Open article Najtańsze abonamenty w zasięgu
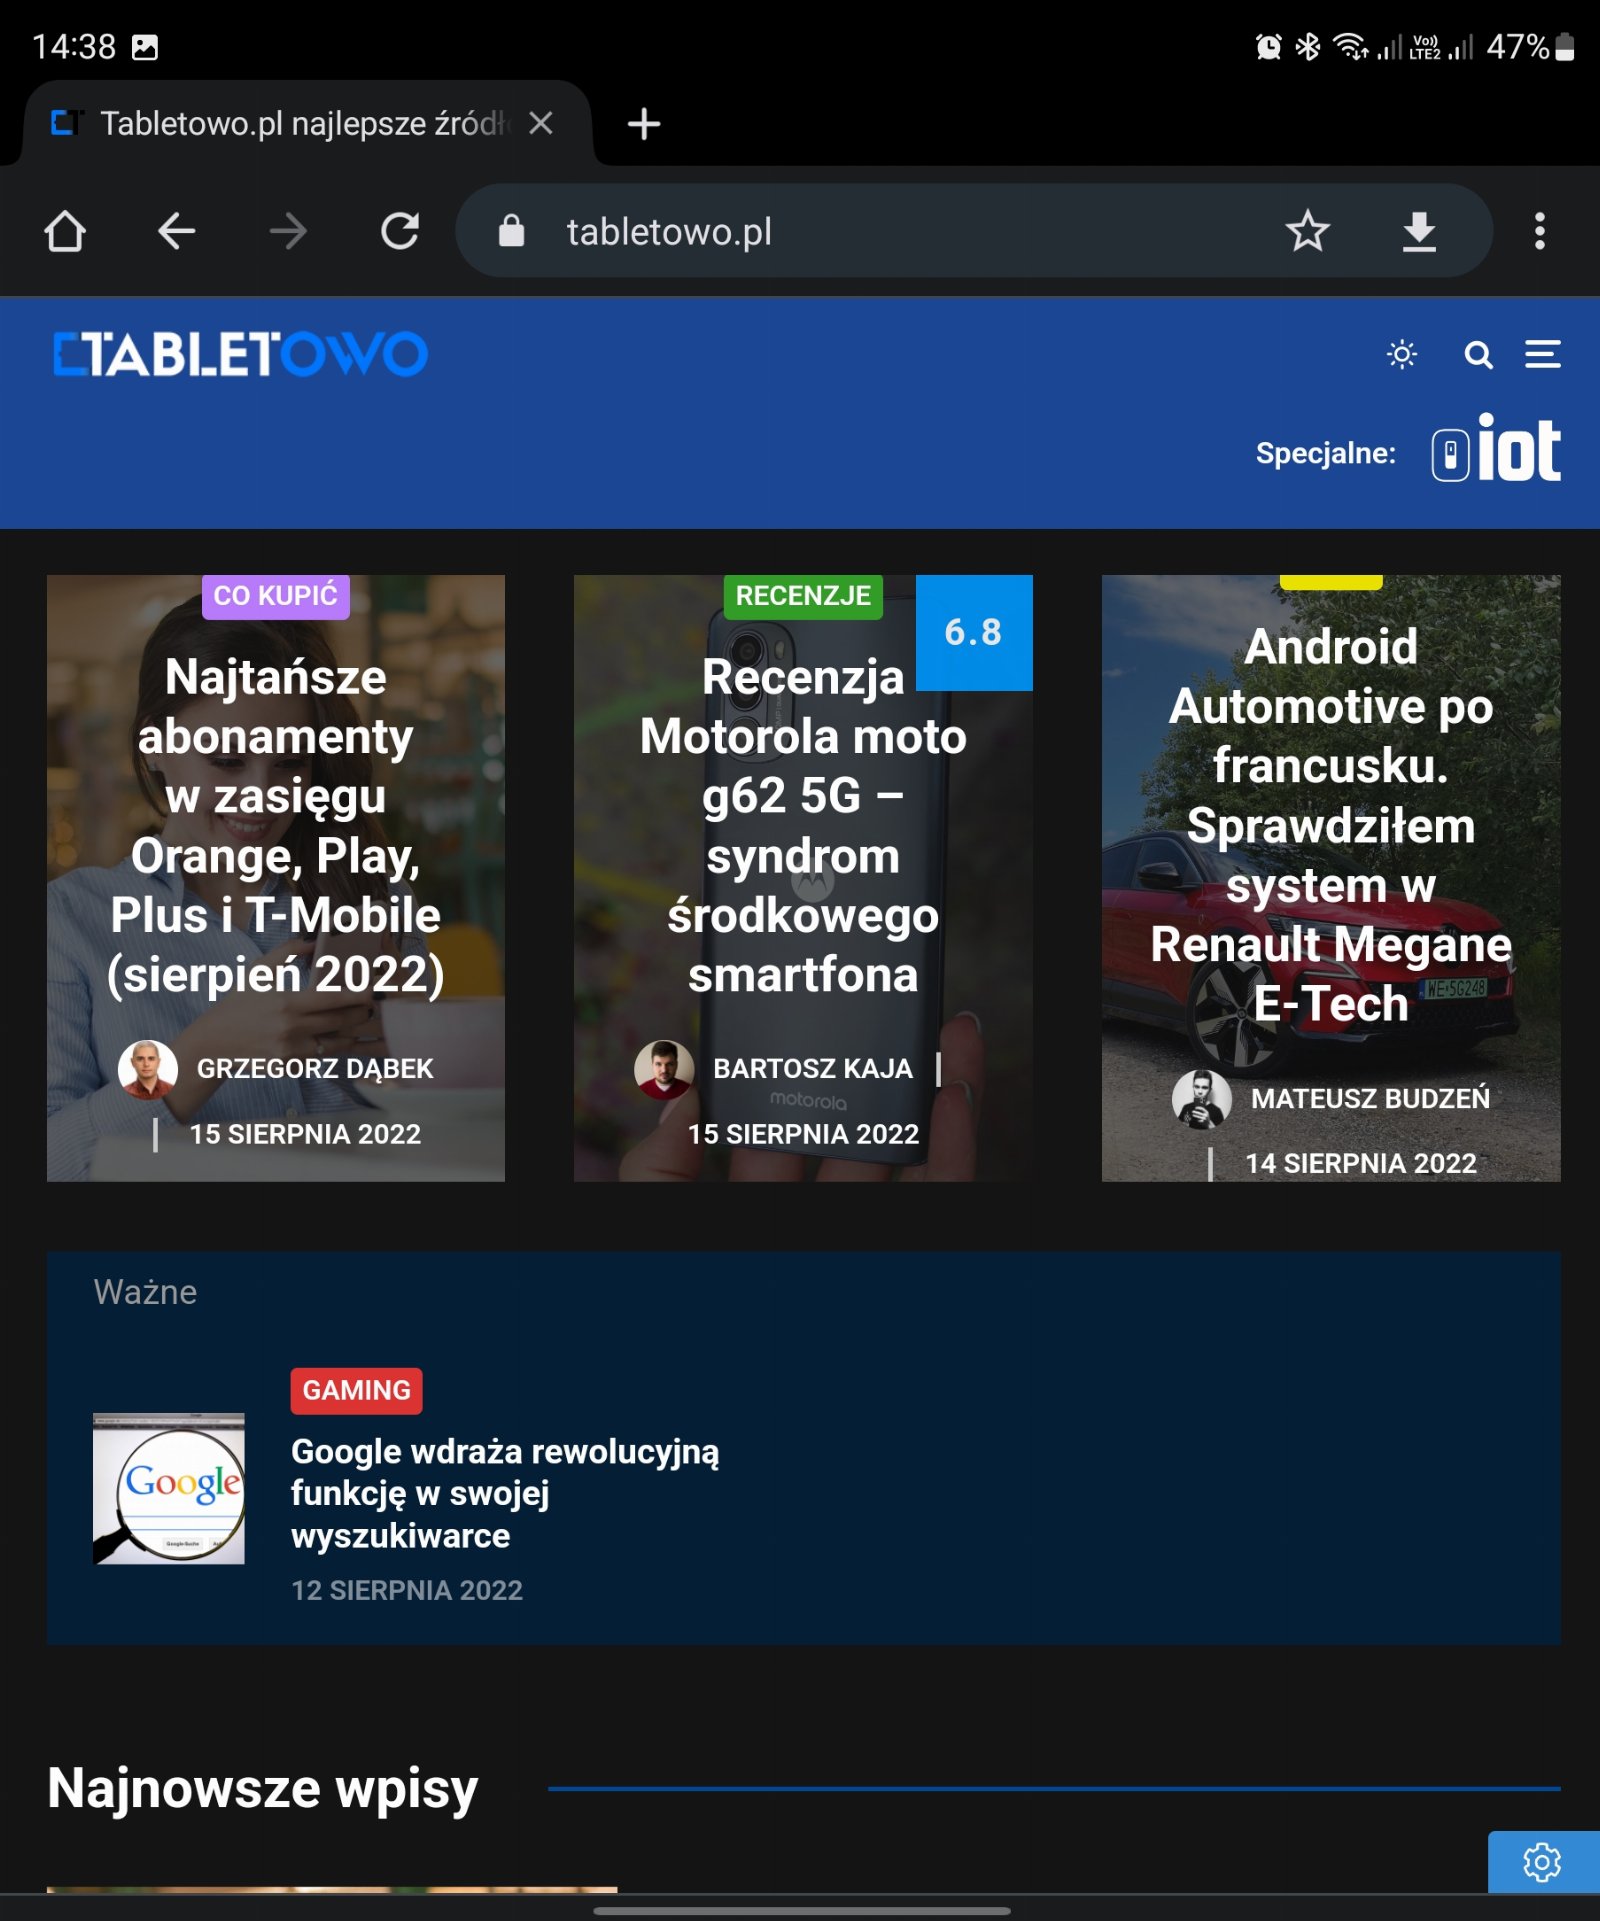 coord(276,825)
